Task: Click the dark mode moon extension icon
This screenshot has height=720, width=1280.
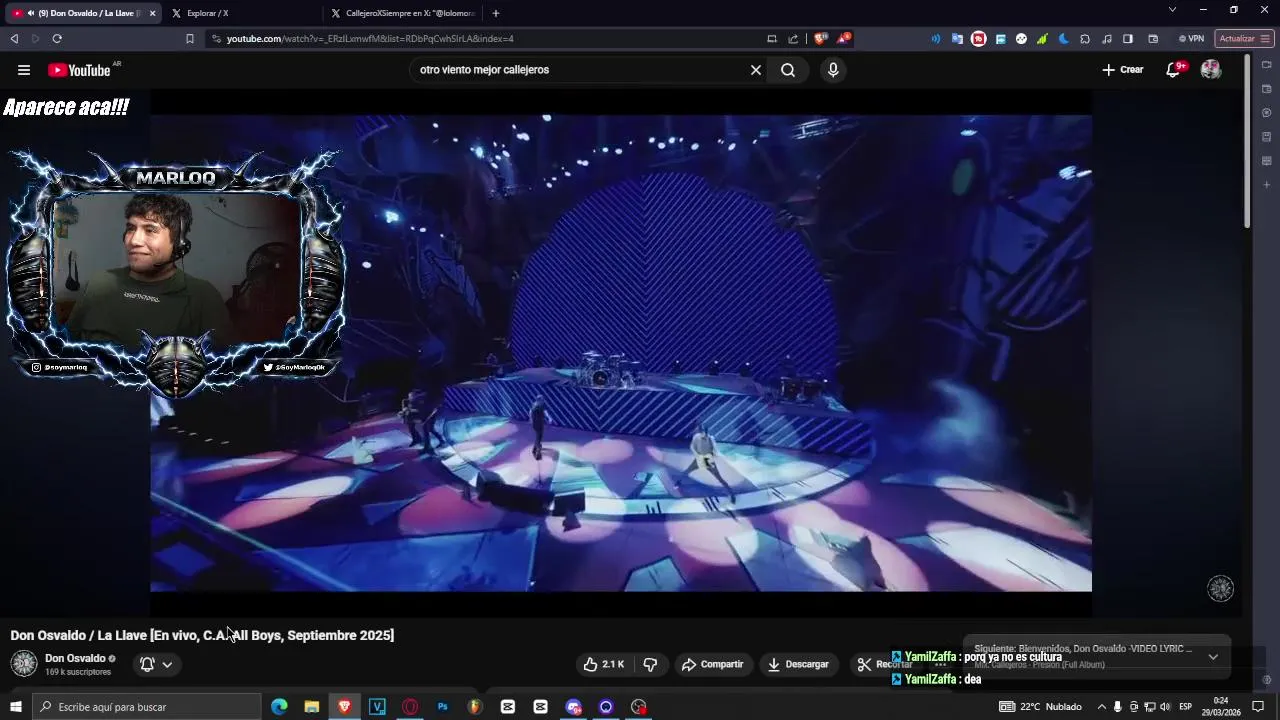Action: pyautogui.click(x=1063, y=39)
